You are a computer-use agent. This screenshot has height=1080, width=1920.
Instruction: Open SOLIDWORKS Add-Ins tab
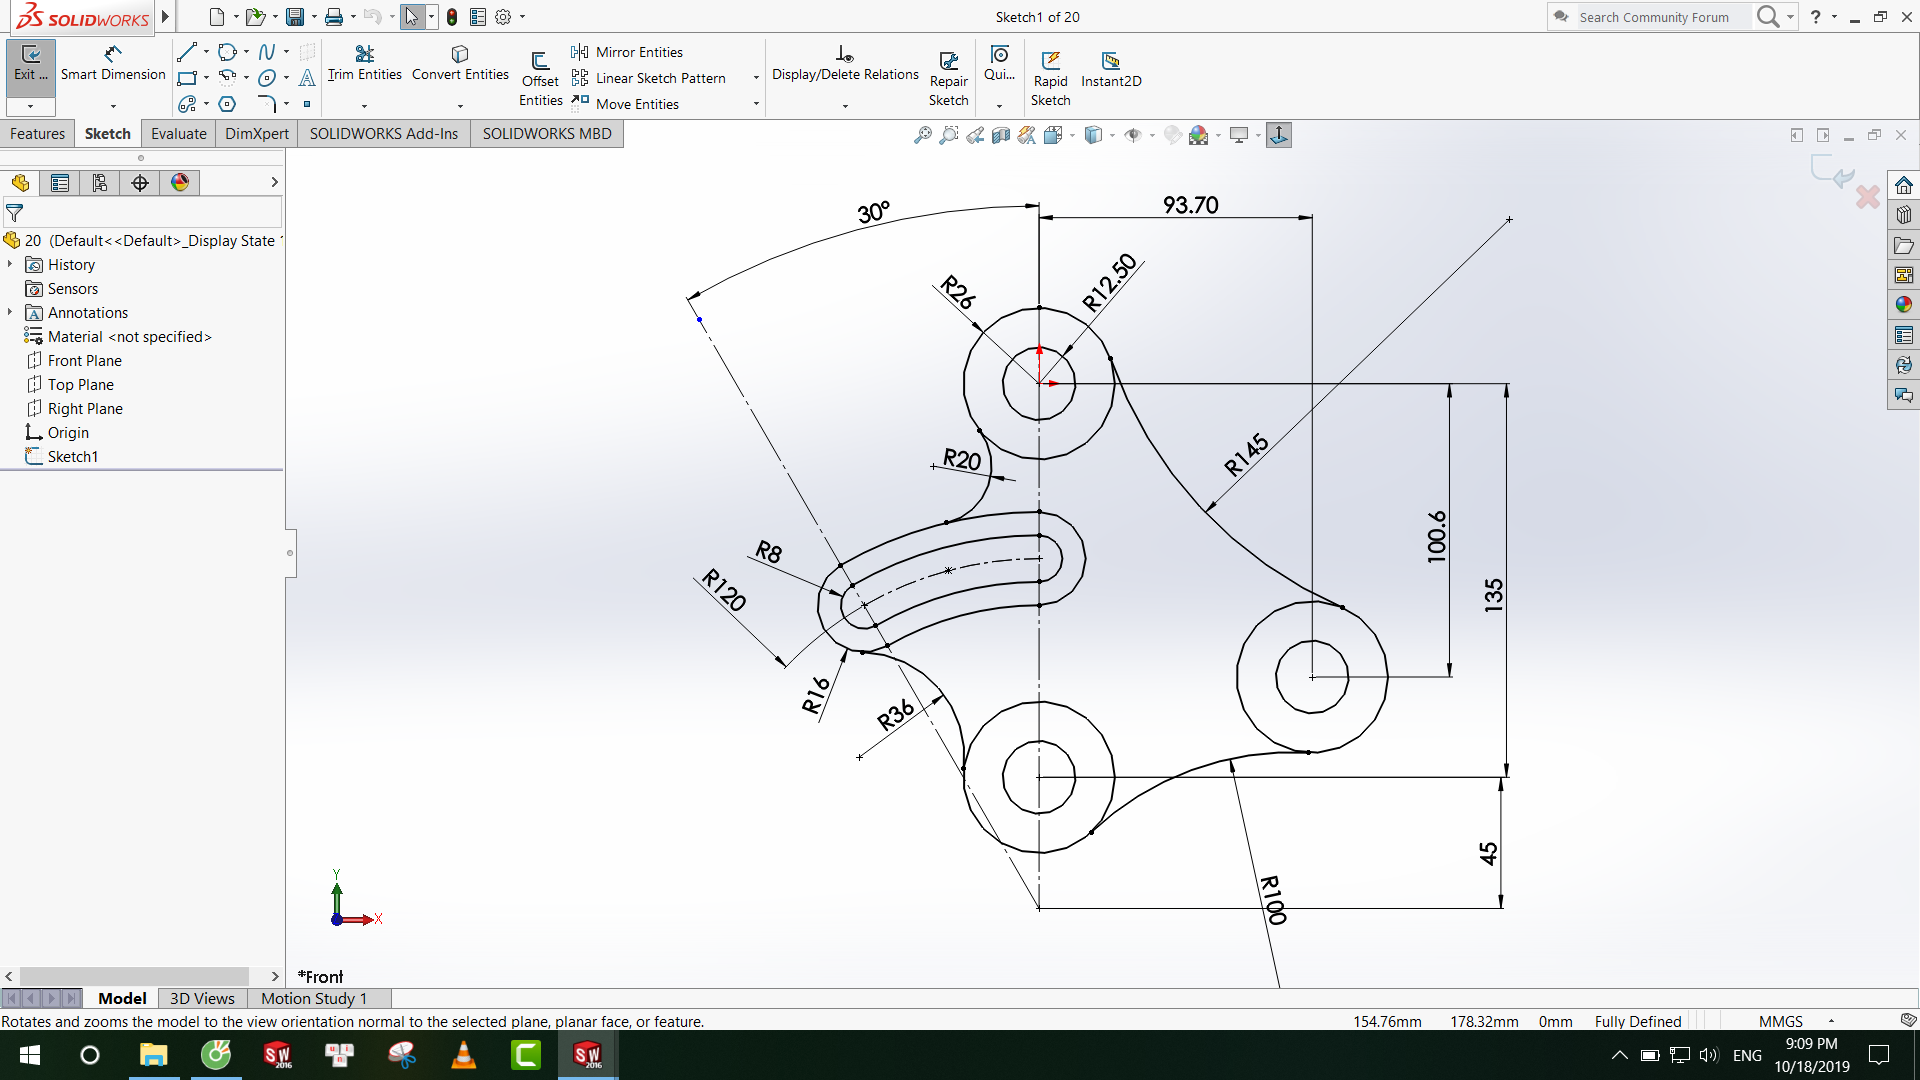coord(384,134)
